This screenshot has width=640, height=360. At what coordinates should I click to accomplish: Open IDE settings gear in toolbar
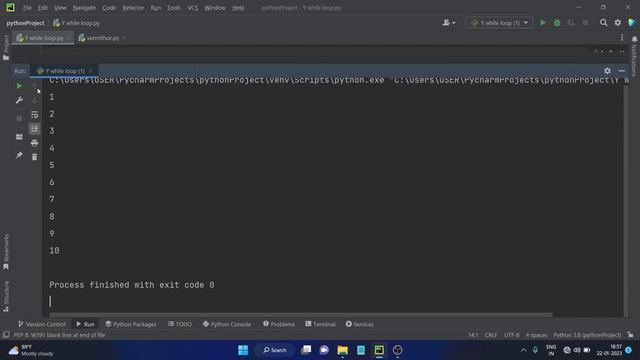tap(618, 23)
